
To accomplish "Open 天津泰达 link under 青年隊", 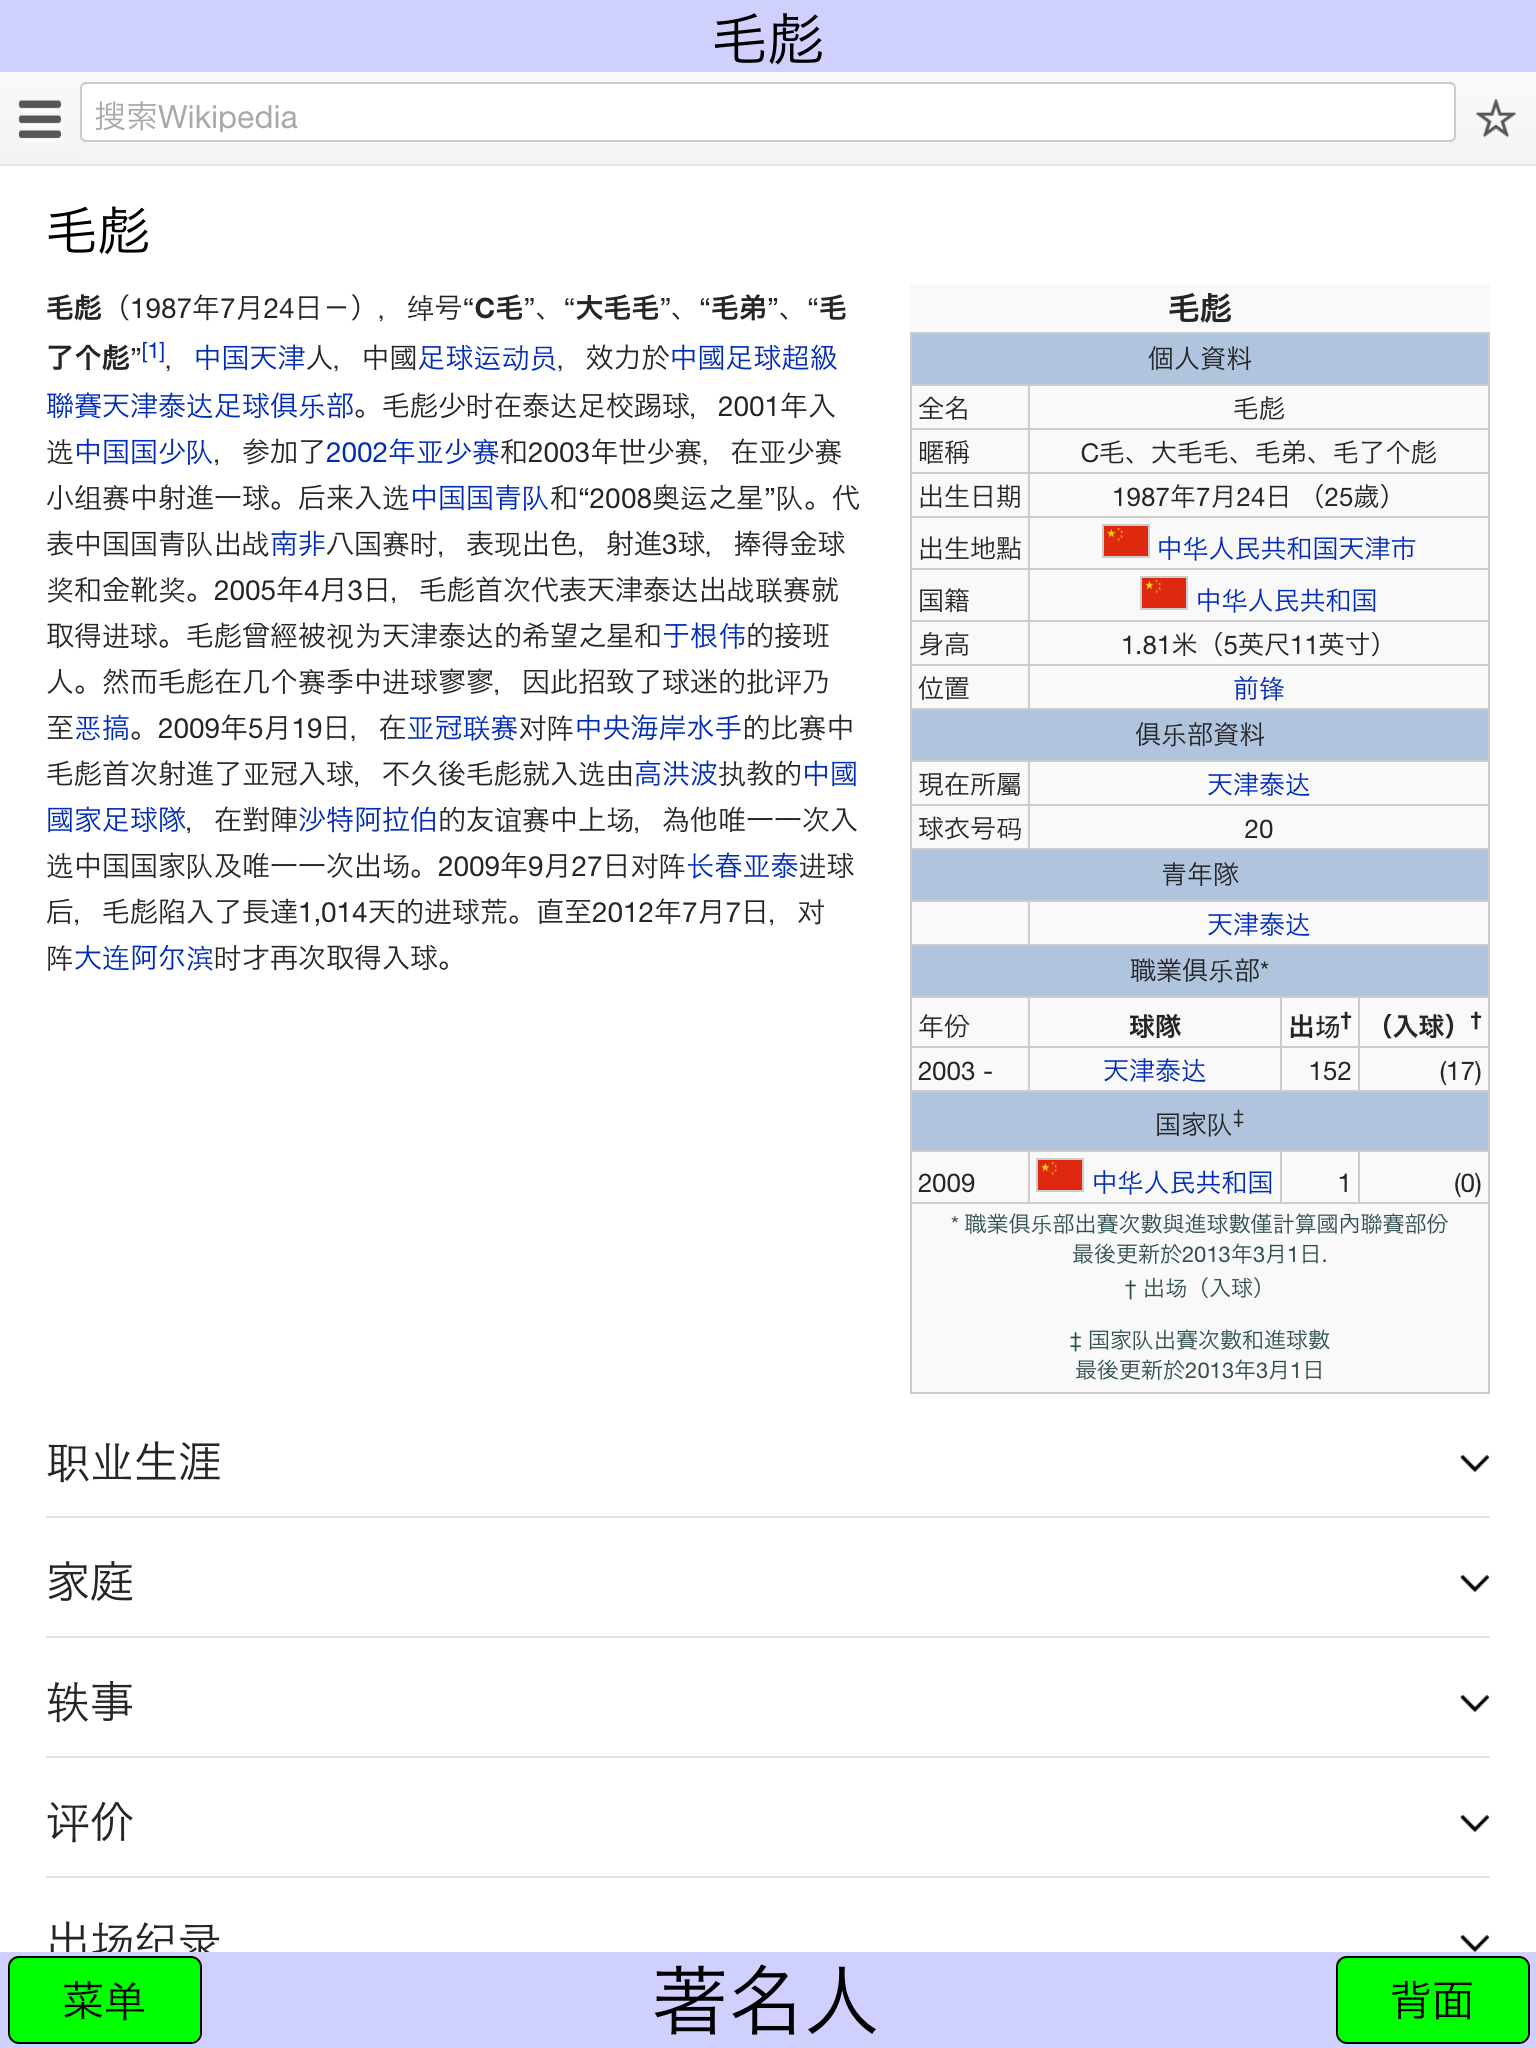I will point(1258,924).
